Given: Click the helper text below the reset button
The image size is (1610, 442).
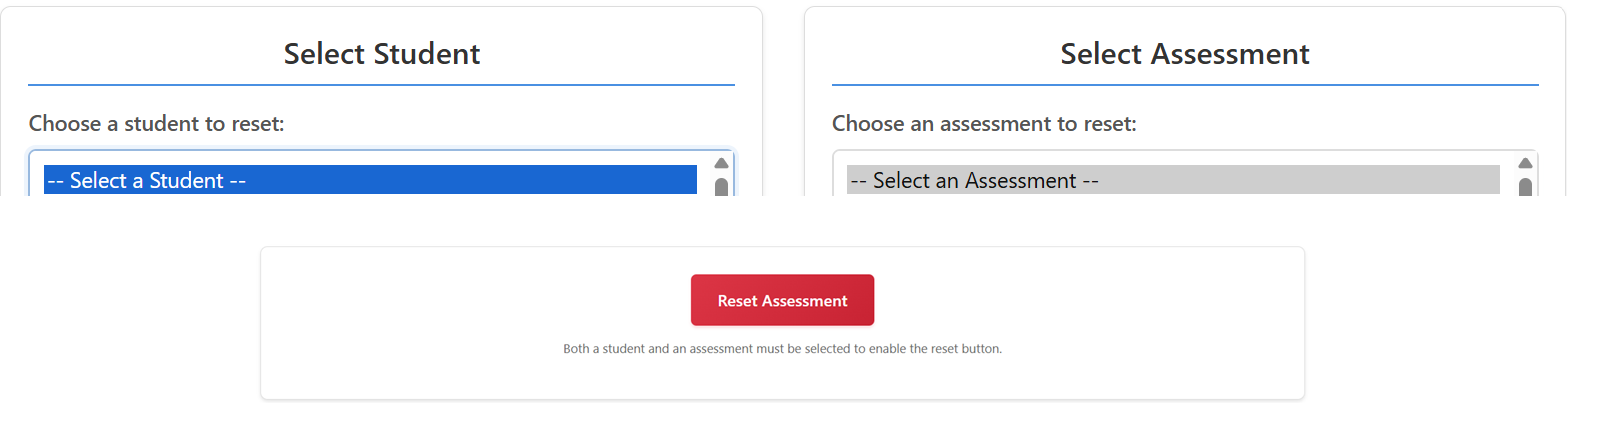Looking at the screenshot, I should click(x=782, y=349).
